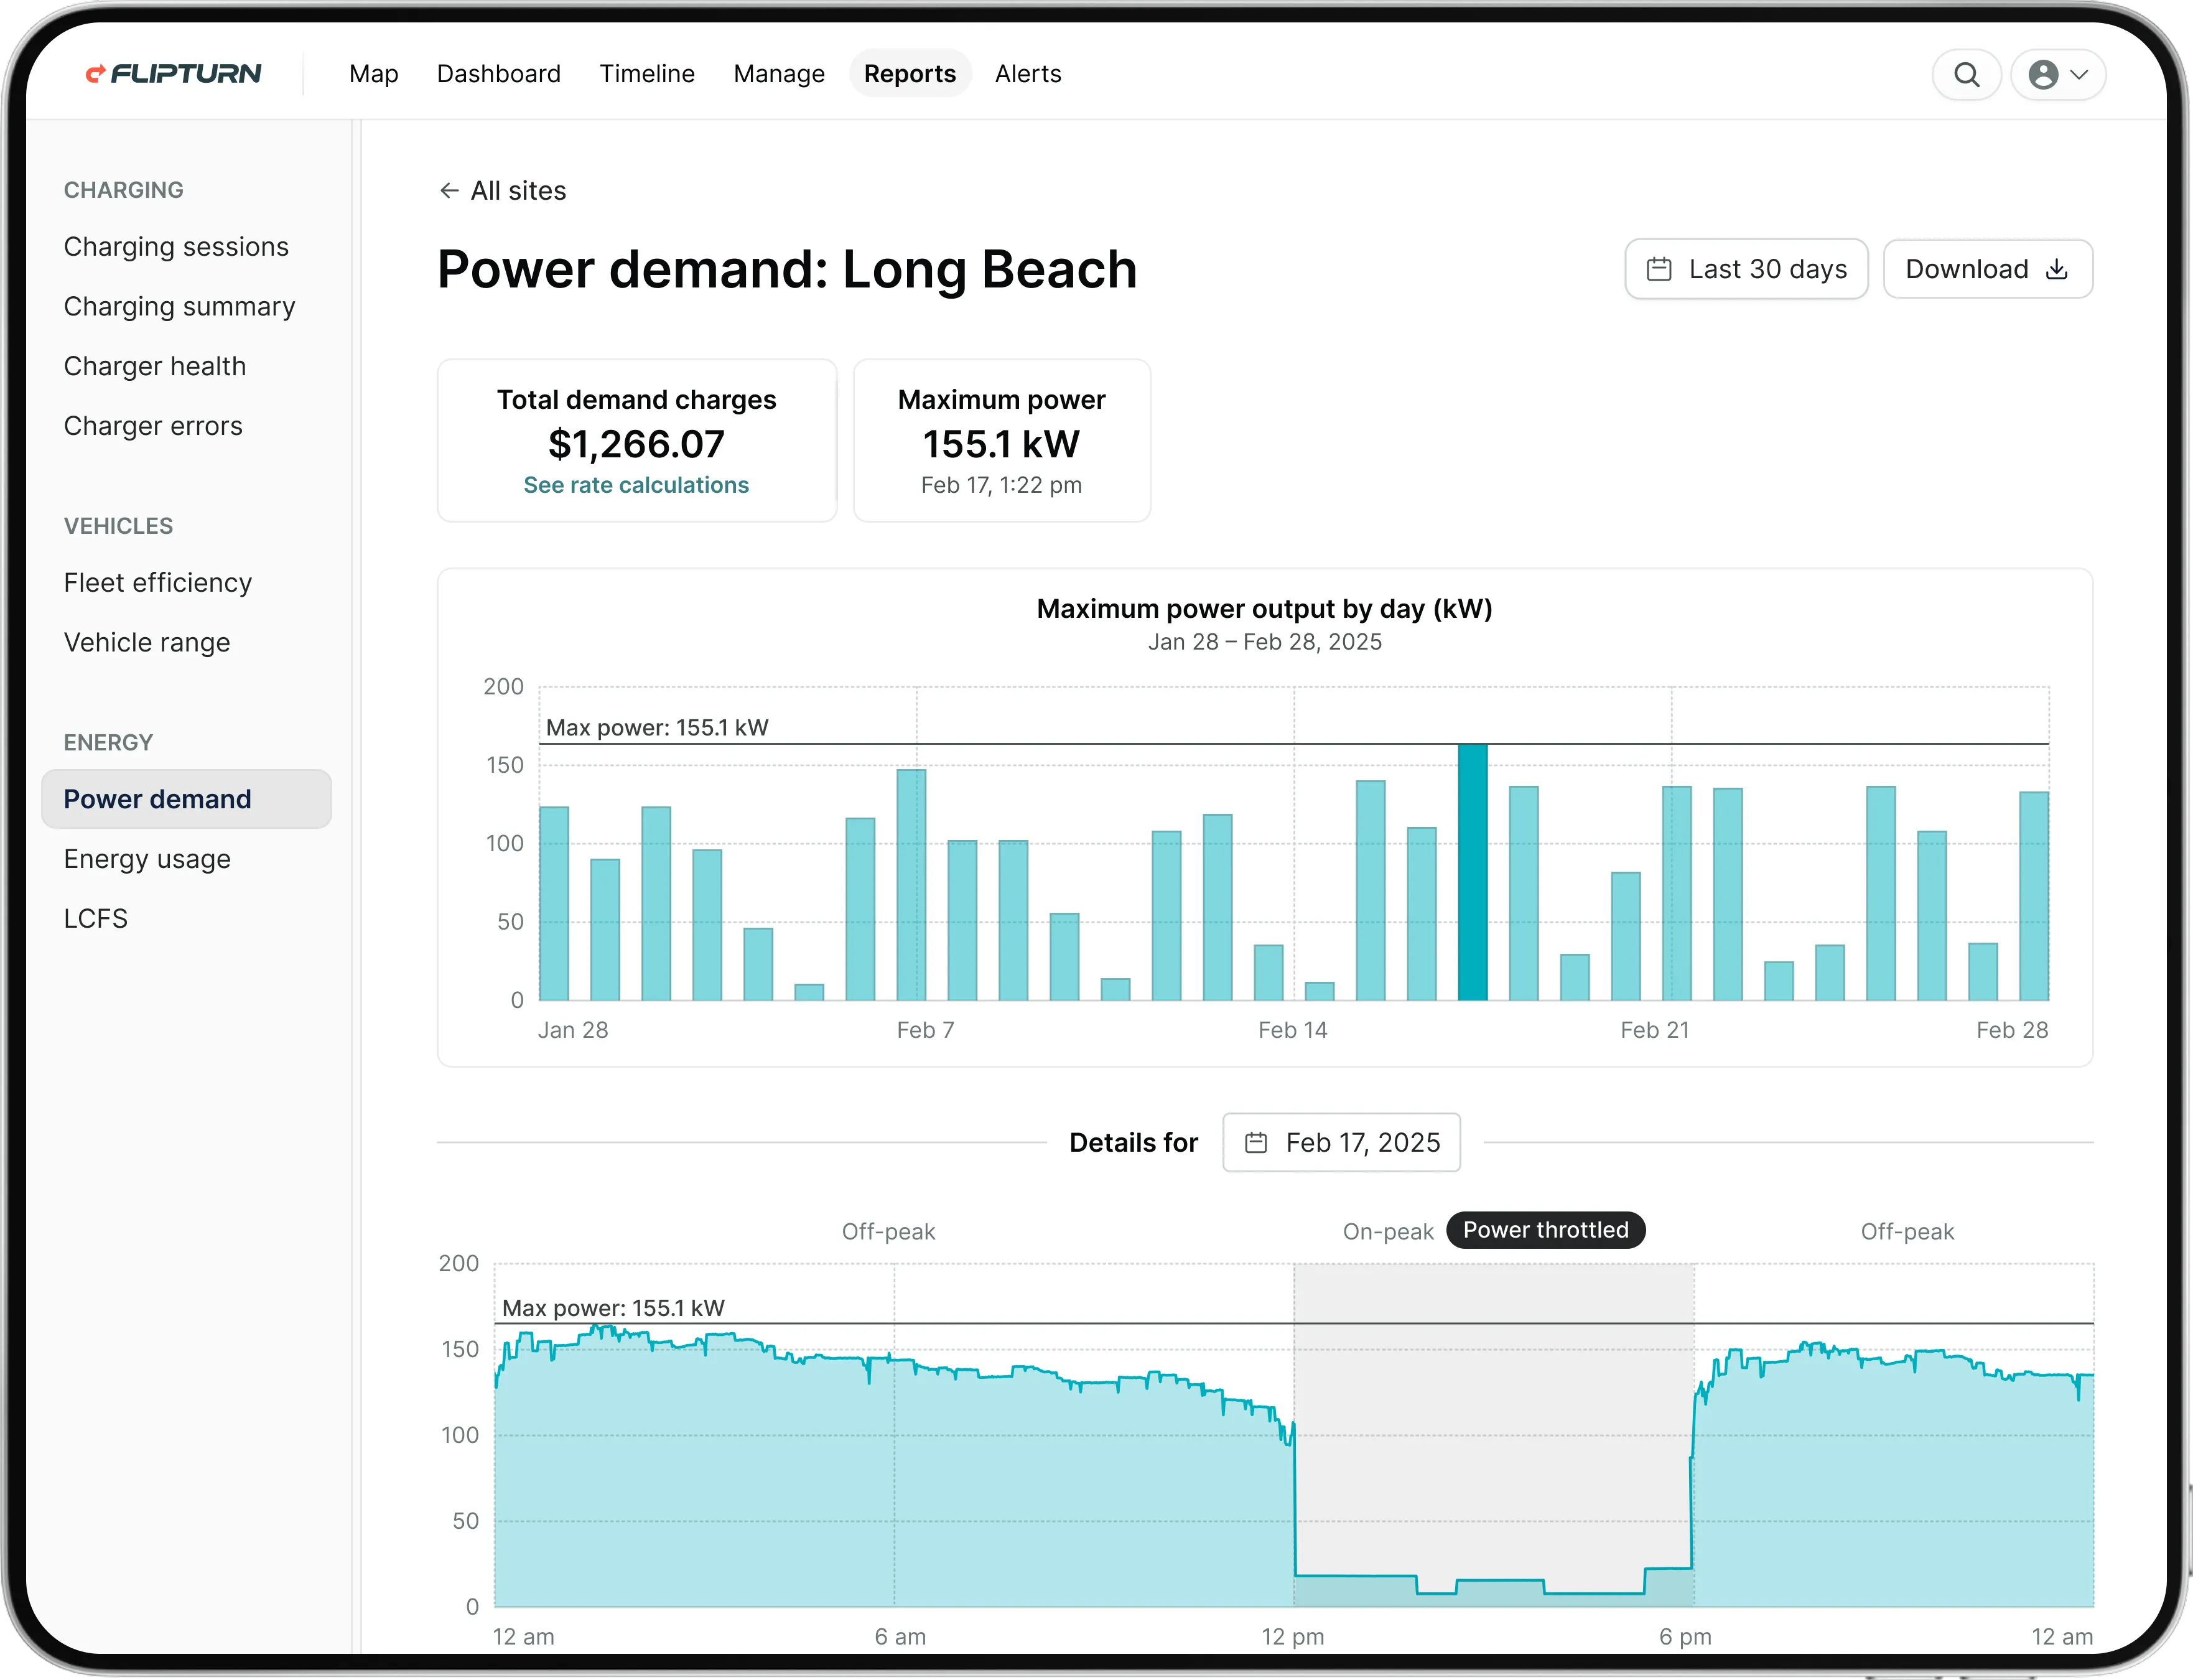This screenshot has width=2193, height=1680.
Task: Go back using the All sites arrow
Action: (x=449, y=190)
